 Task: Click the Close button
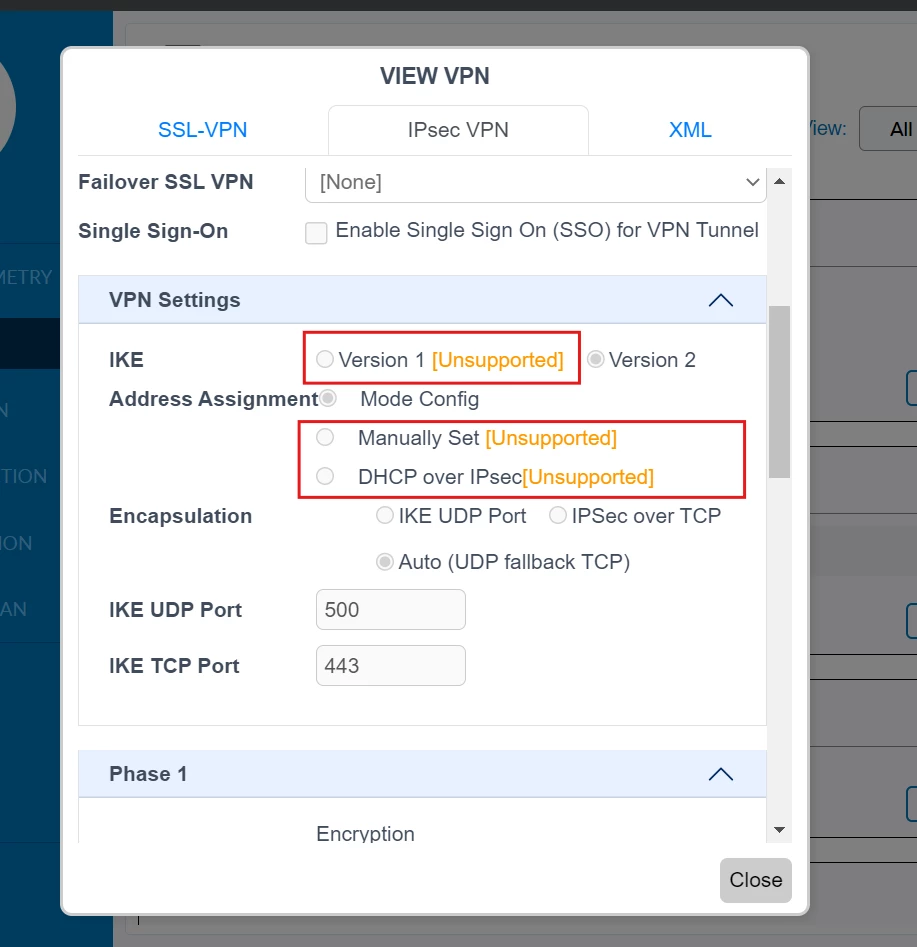coord(756,880)
